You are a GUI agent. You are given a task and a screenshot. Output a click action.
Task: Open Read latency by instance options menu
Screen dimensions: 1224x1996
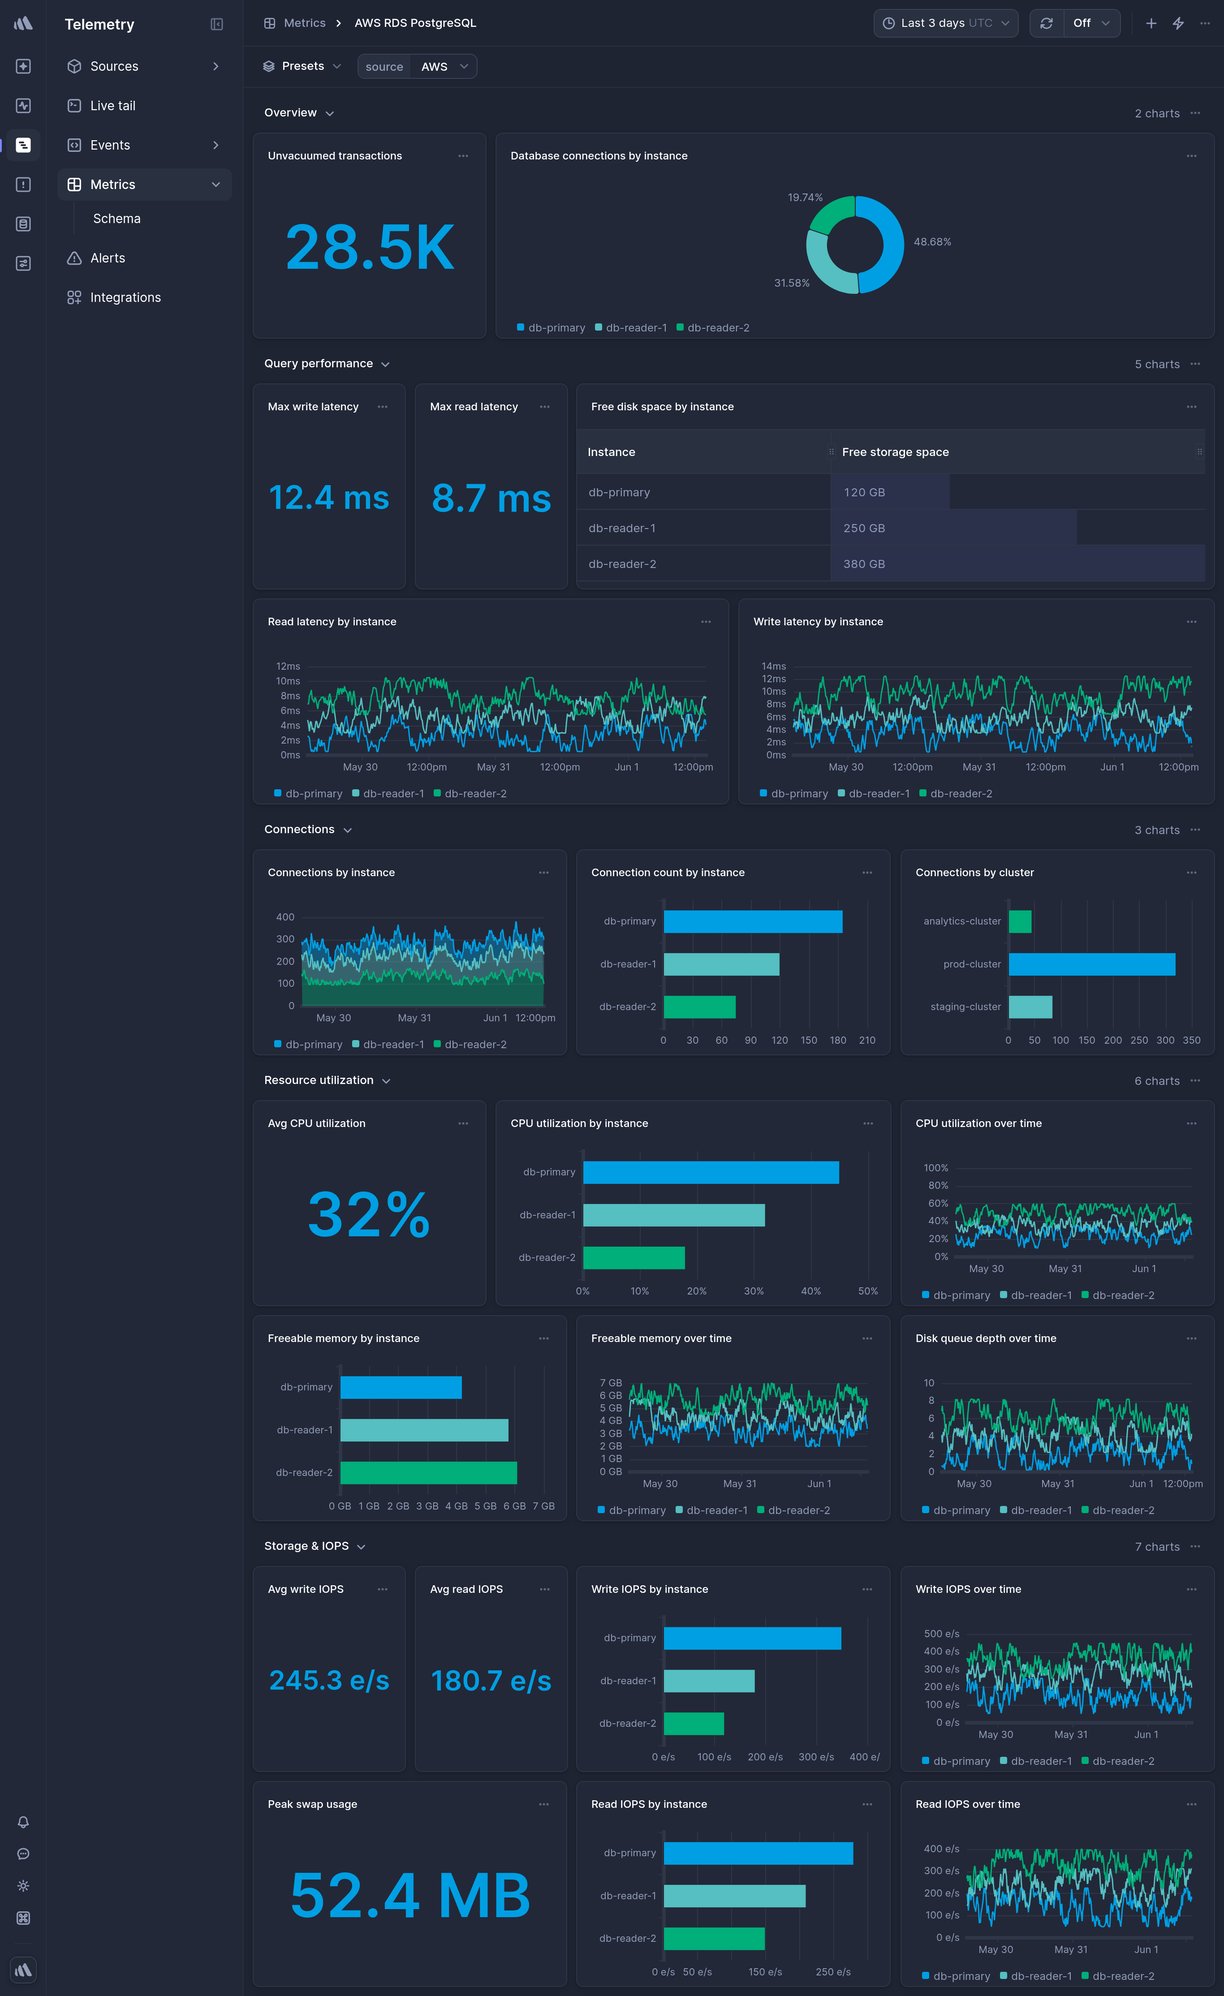706,622
